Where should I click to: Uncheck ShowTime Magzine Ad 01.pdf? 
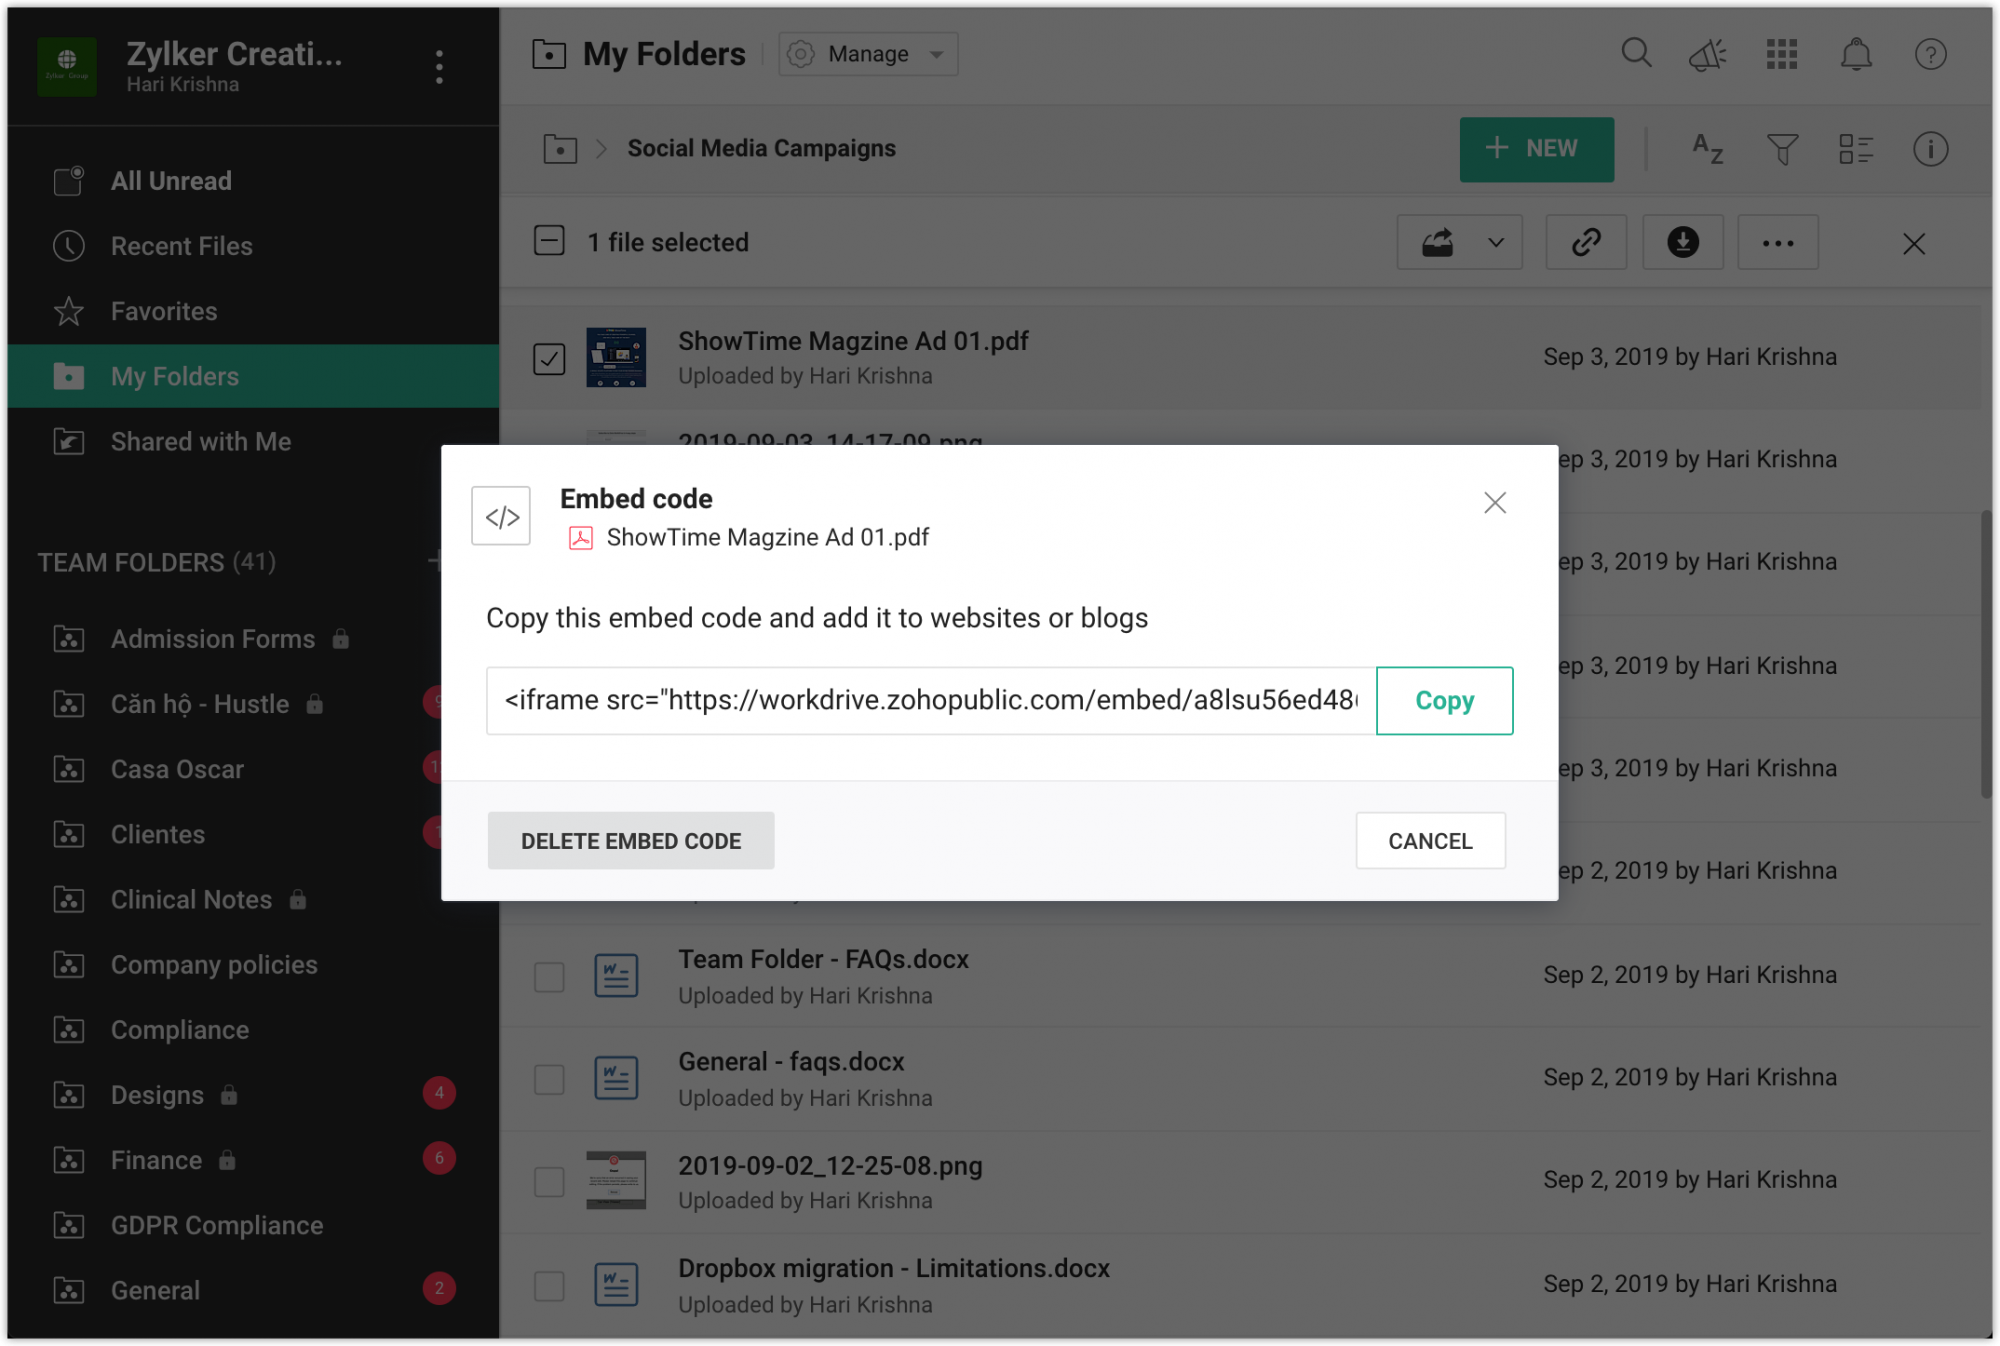point(549,358)
